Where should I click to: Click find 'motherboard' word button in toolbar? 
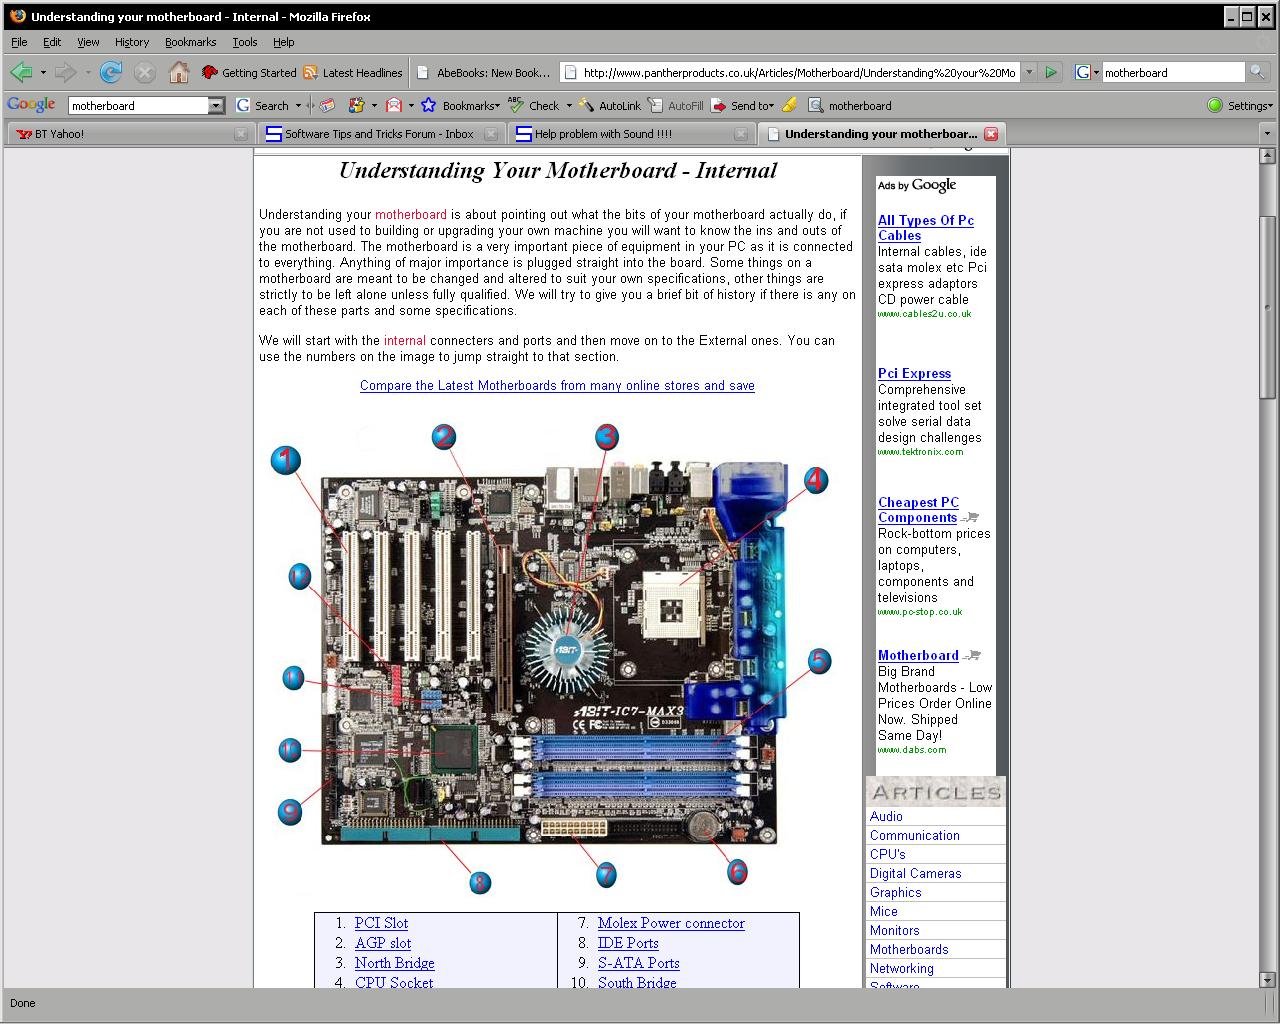coord(850,106)
